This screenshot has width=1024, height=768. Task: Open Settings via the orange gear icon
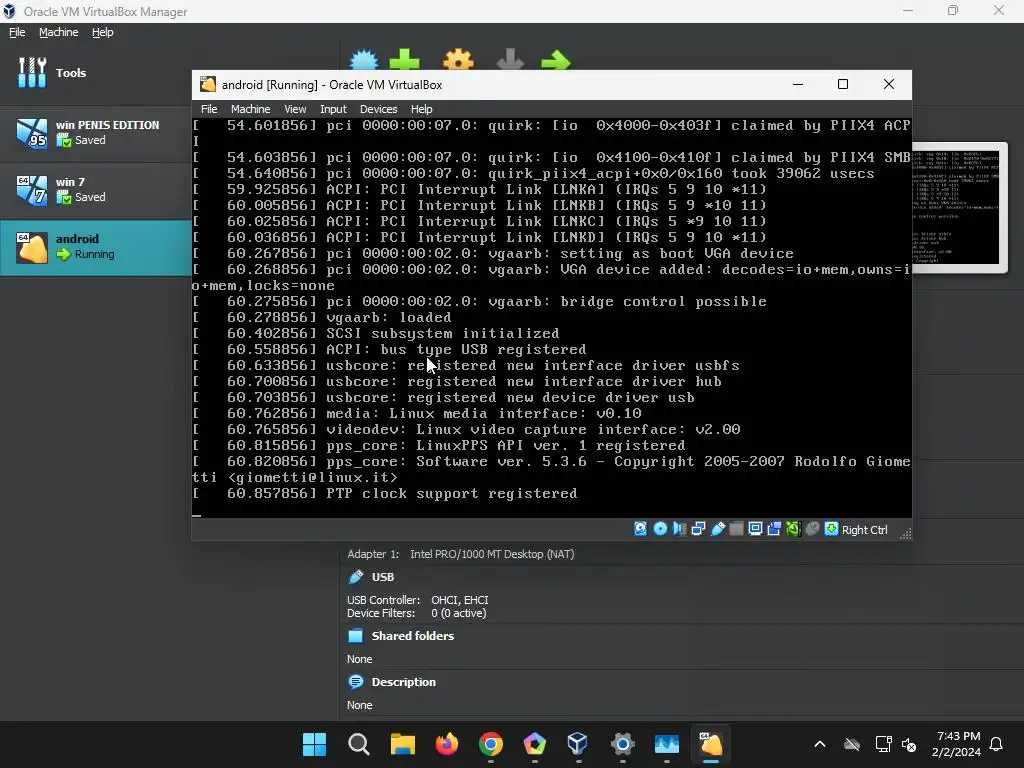pyautogui.click(x=458, y=60)
